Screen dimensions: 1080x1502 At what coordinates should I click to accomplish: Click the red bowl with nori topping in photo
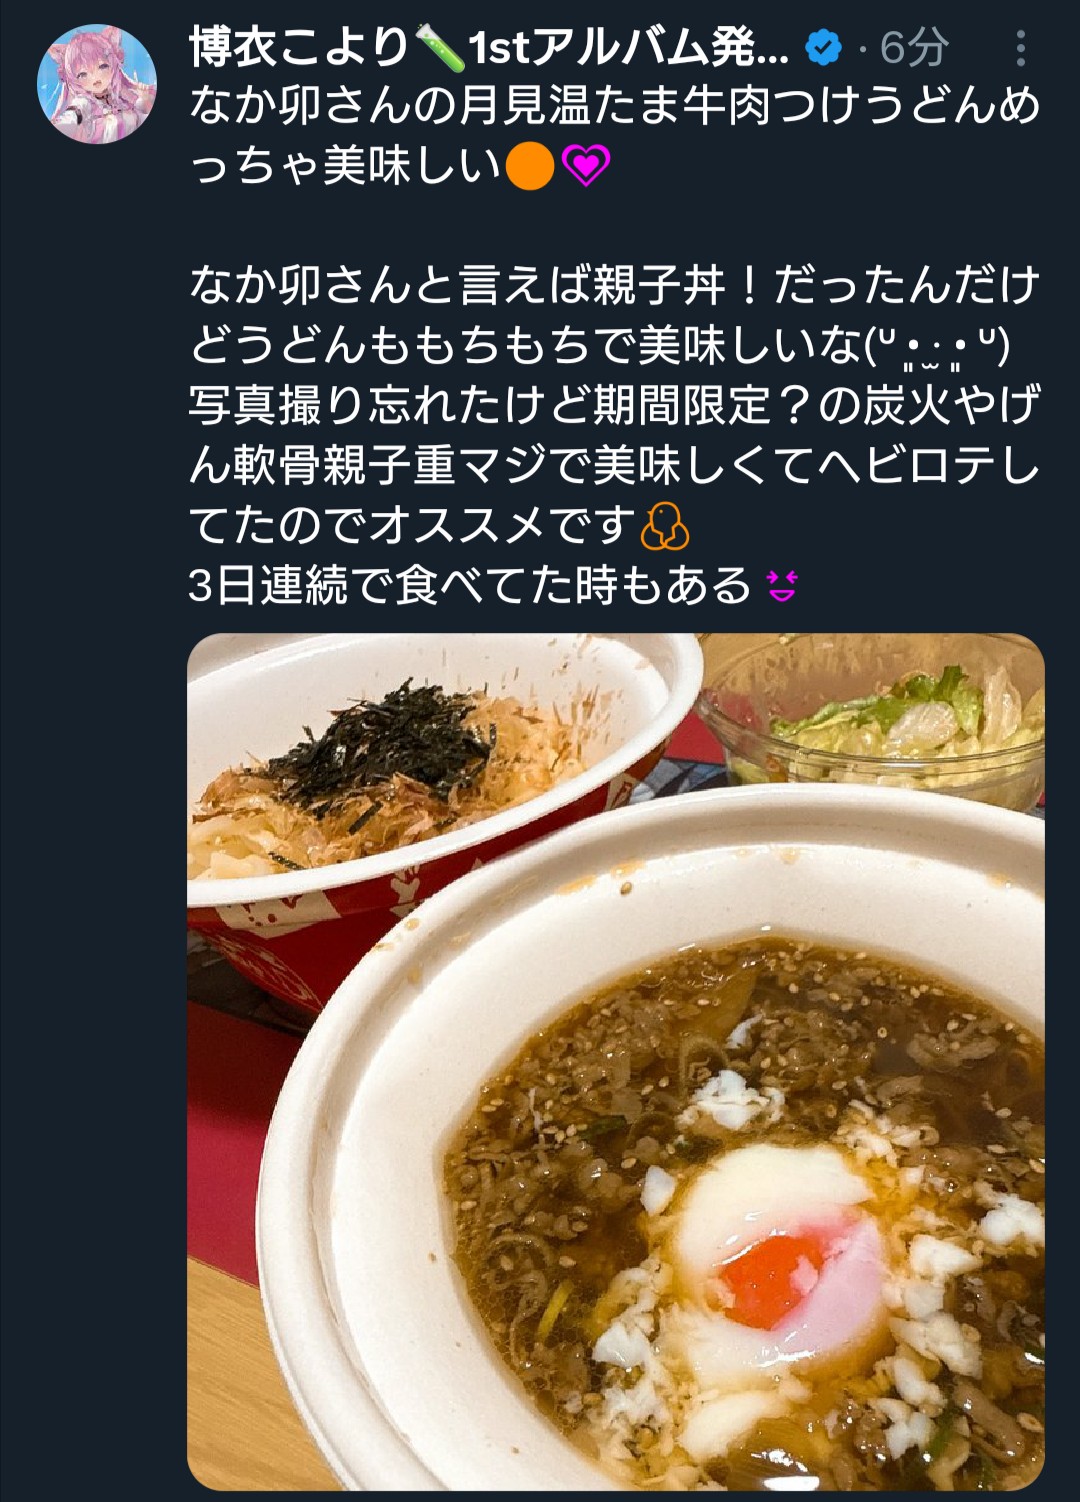click(x=430, y=800)
